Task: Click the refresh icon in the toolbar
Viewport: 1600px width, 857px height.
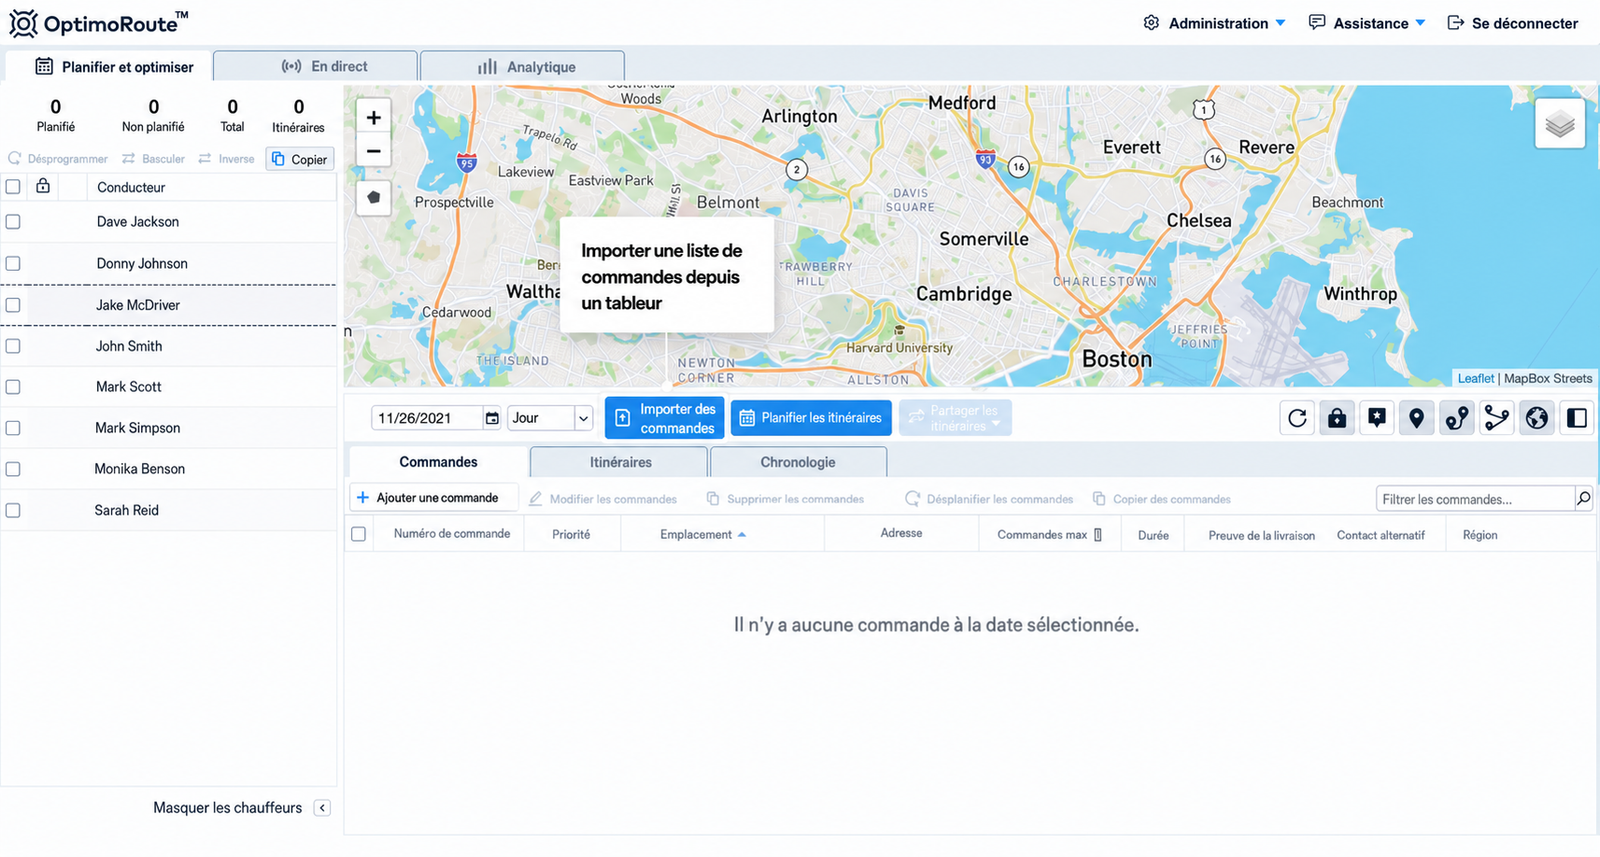Action: [1297, 418]
